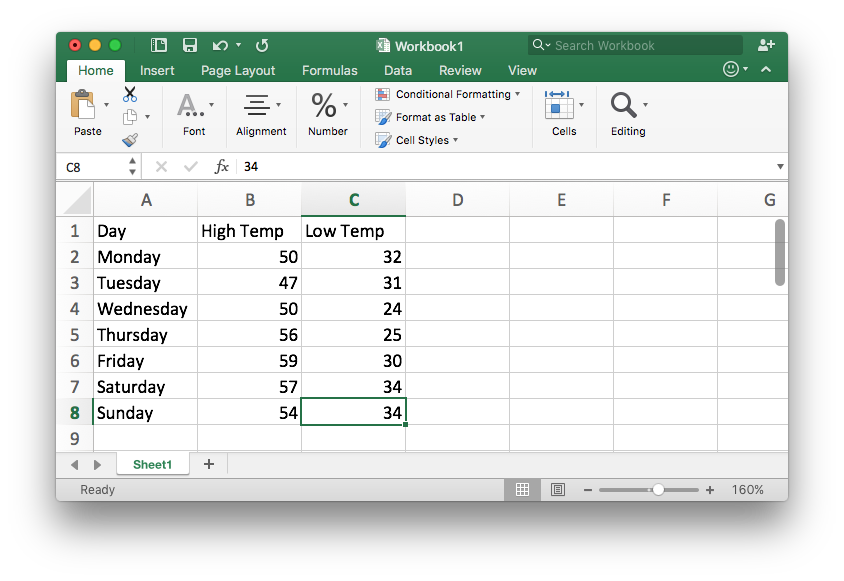Switch to Page Layout view in status bar
Image resolution: width=844 pixels, height=581 pixels.
(558, 490)
